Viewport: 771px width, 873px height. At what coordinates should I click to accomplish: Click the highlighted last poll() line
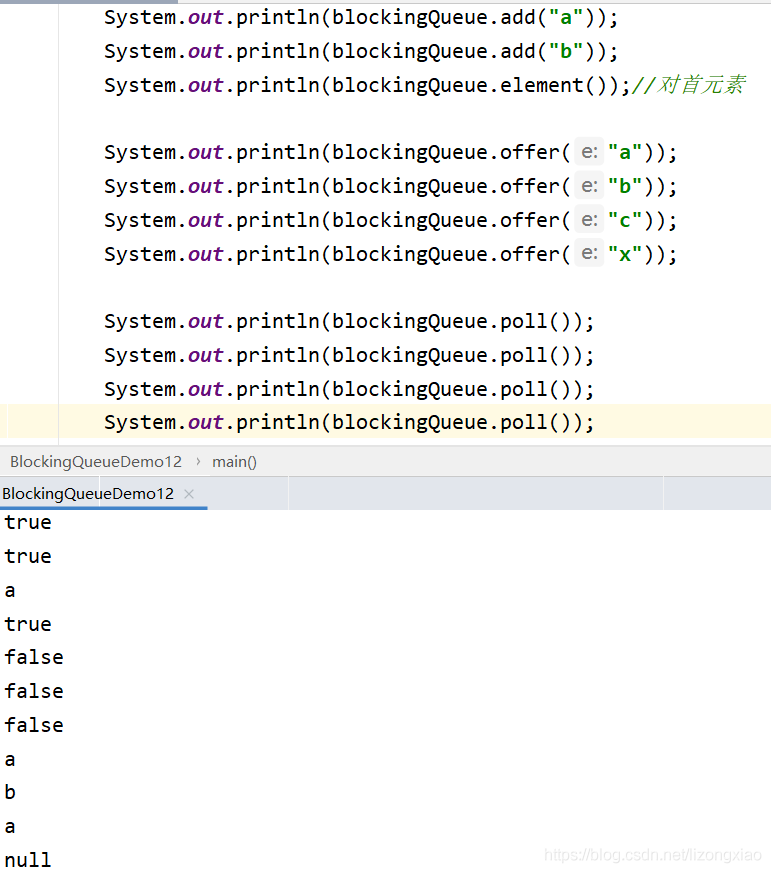click(x=348, y=423)
